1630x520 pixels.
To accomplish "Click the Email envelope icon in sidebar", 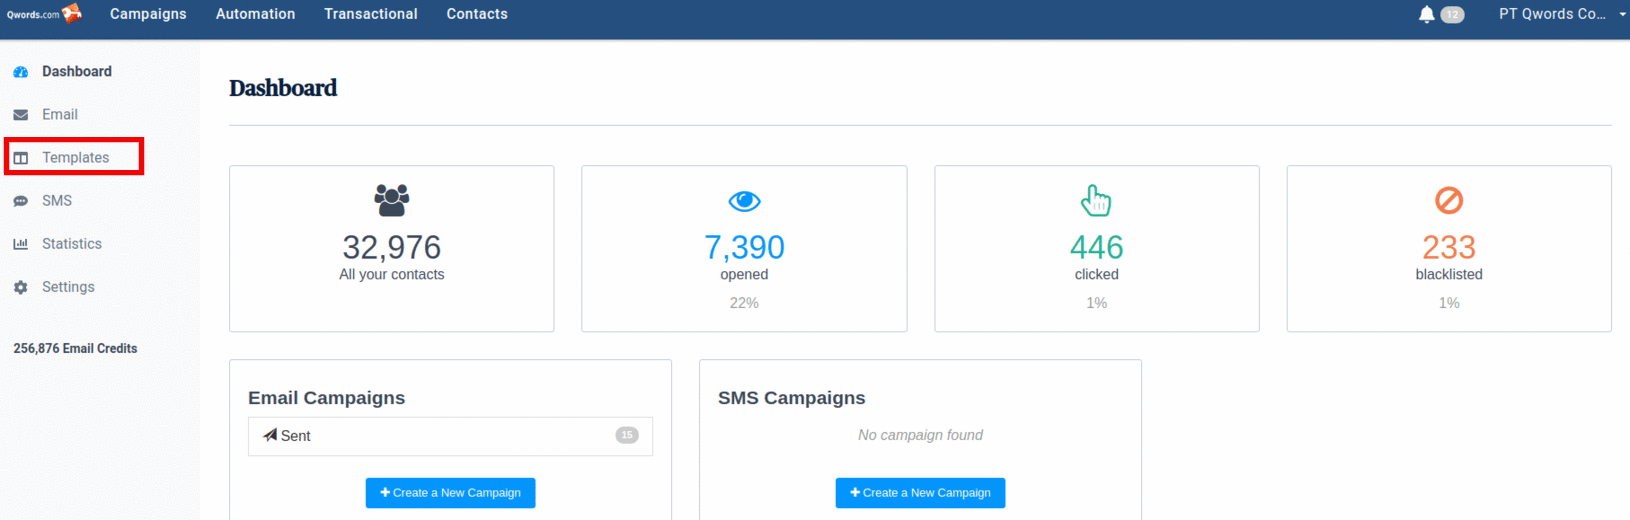I will click(x=21, y=115).
